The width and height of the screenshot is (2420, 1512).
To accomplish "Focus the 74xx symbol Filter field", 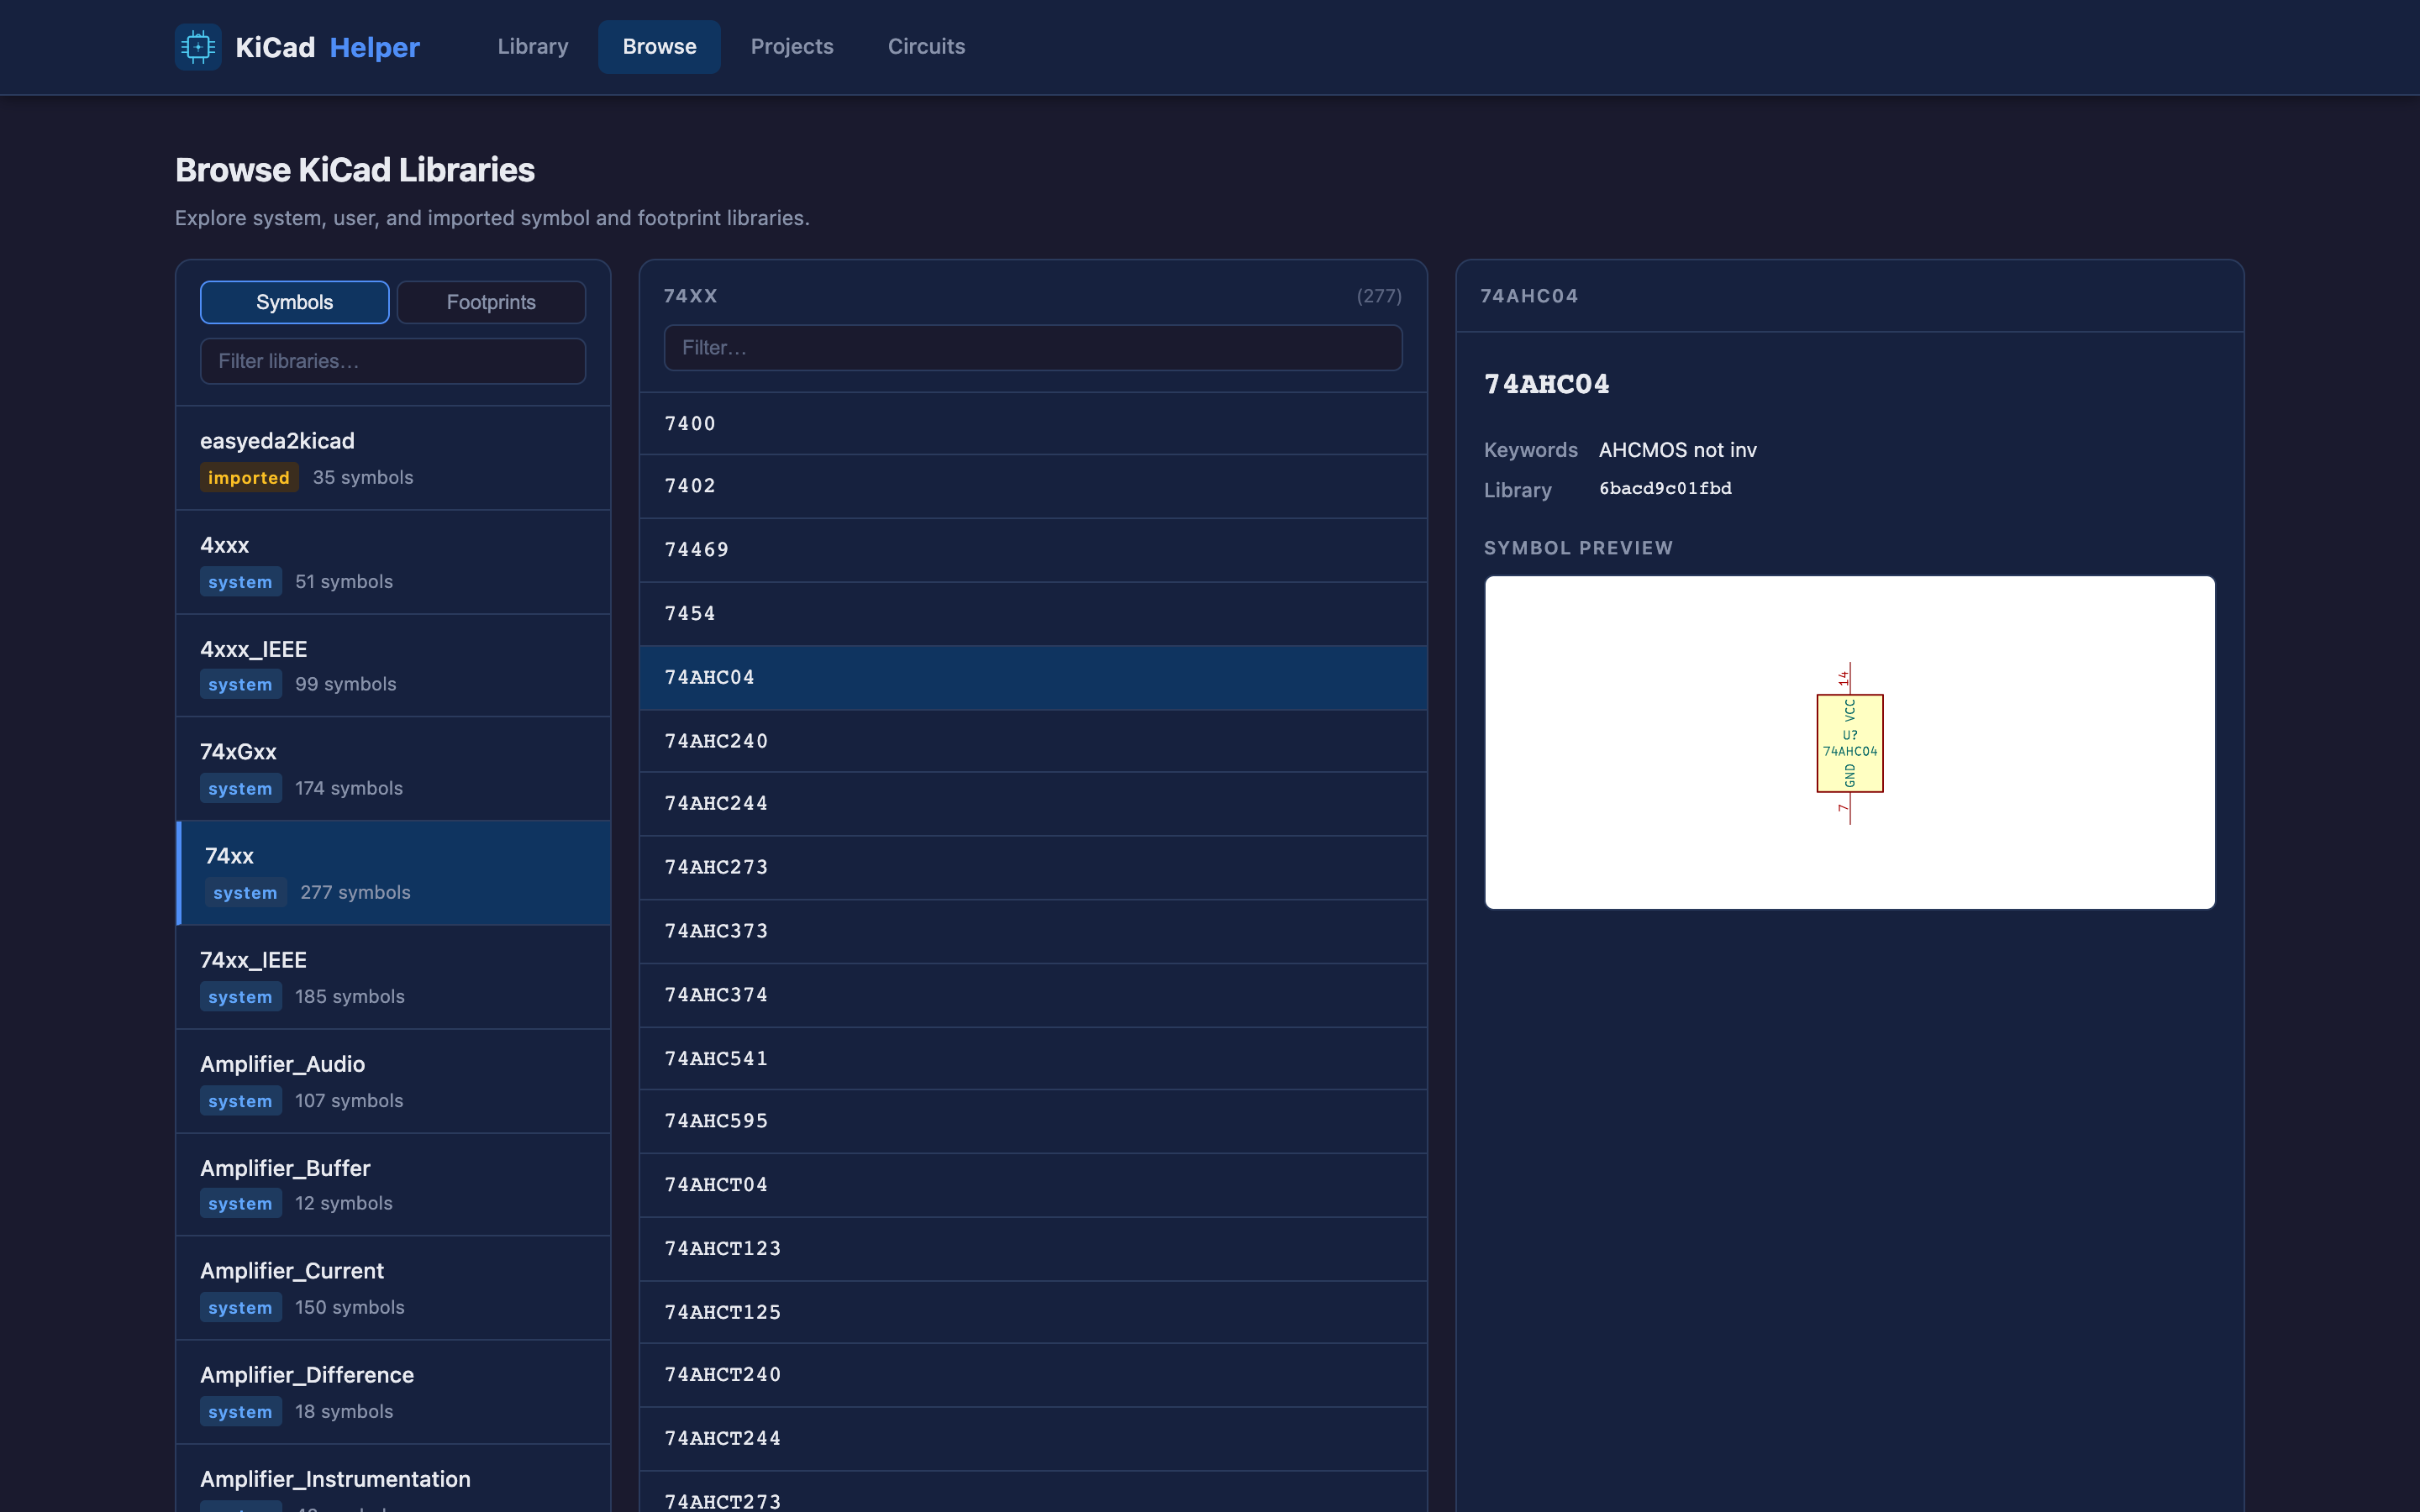I will click(x=1033, y=348).
